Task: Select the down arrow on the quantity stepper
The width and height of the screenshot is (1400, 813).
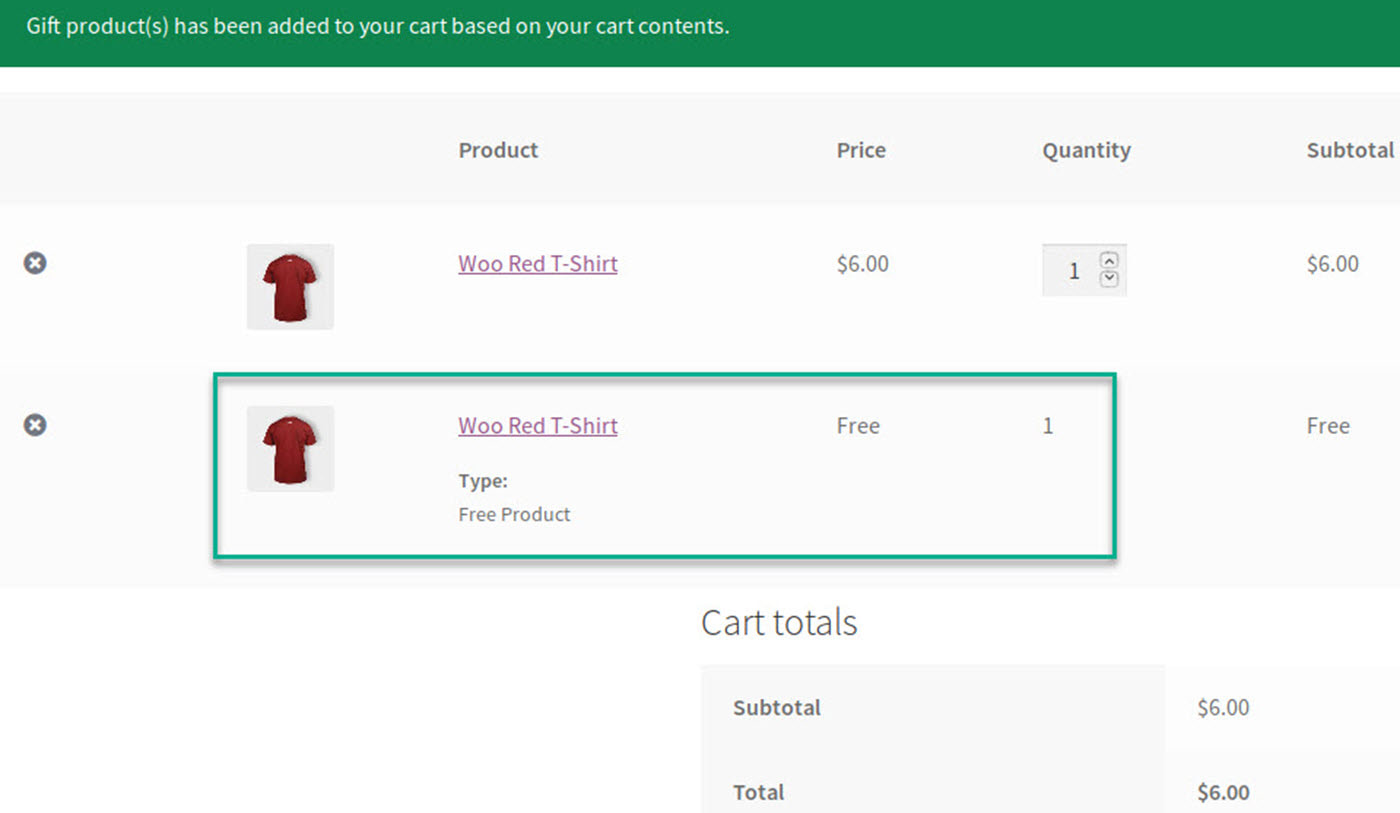Action: coord(1110,280)
